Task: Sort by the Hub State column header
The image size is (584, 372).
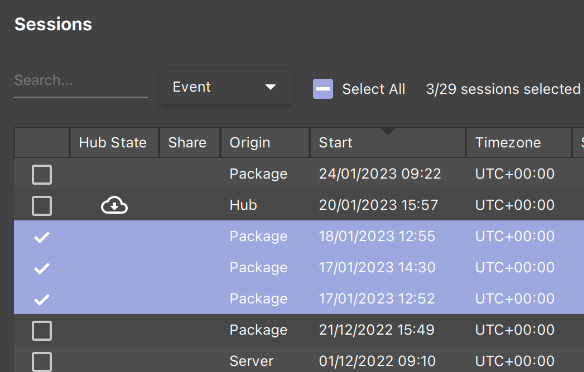Action: [114, 143]
